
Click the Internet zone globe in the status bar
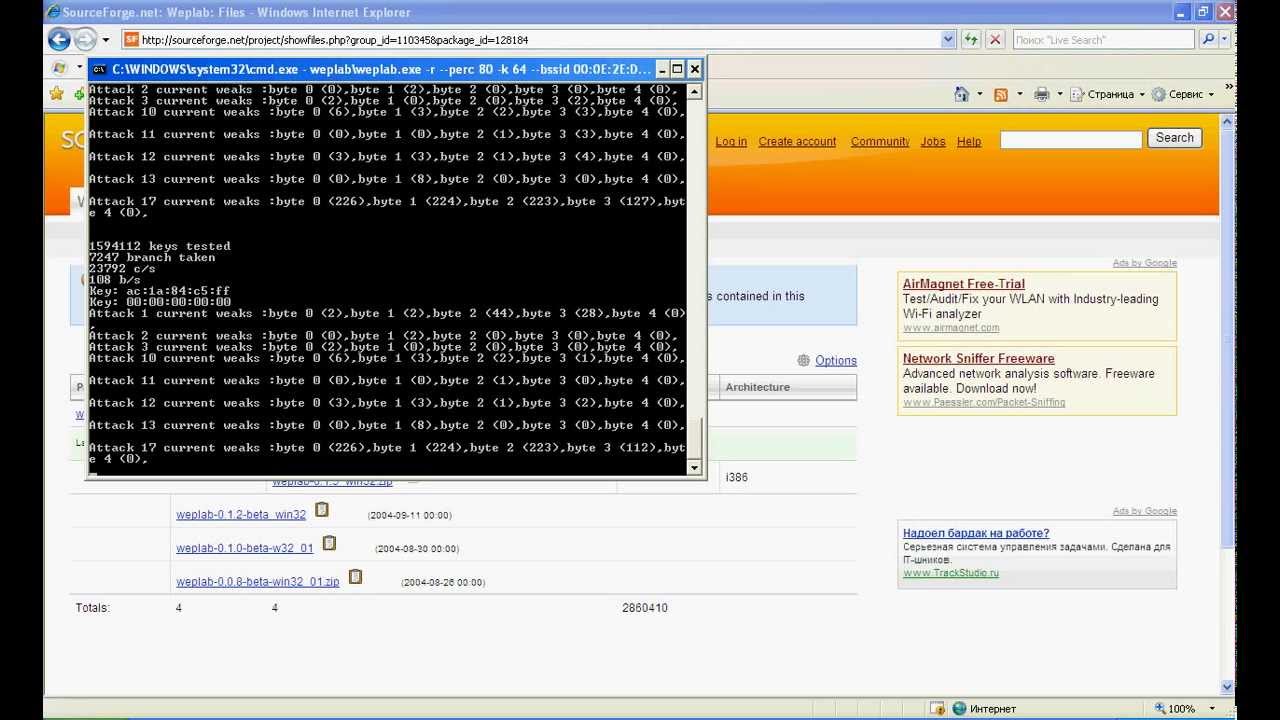coord(960,708)
